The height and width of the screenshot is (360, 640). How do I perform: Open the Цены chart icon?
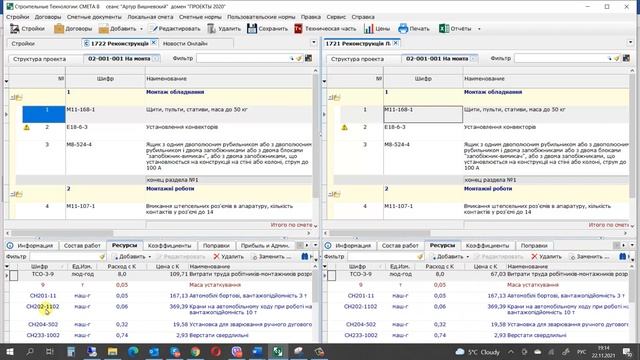coord(369,29)
